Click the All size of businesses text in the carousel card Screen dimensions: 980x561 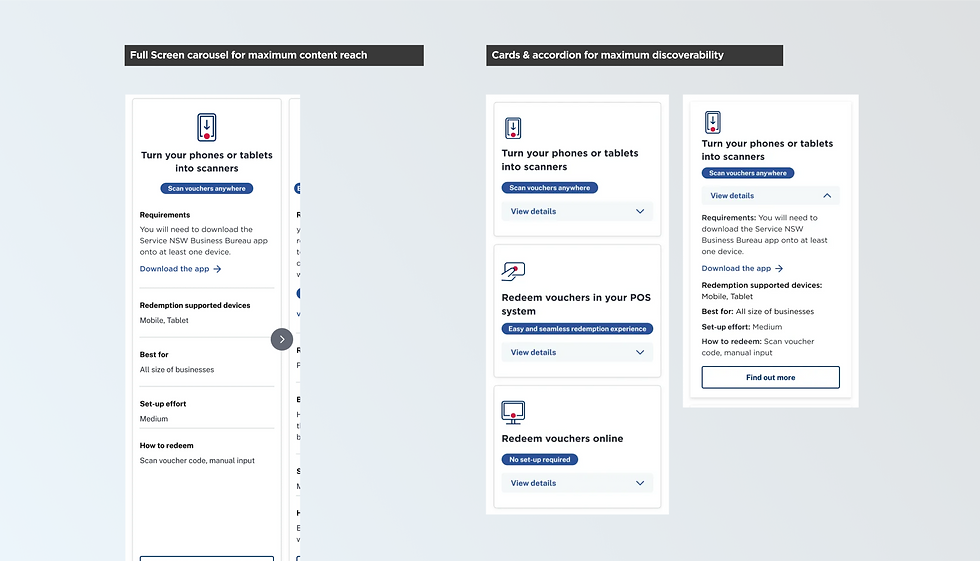click(176, 370)
